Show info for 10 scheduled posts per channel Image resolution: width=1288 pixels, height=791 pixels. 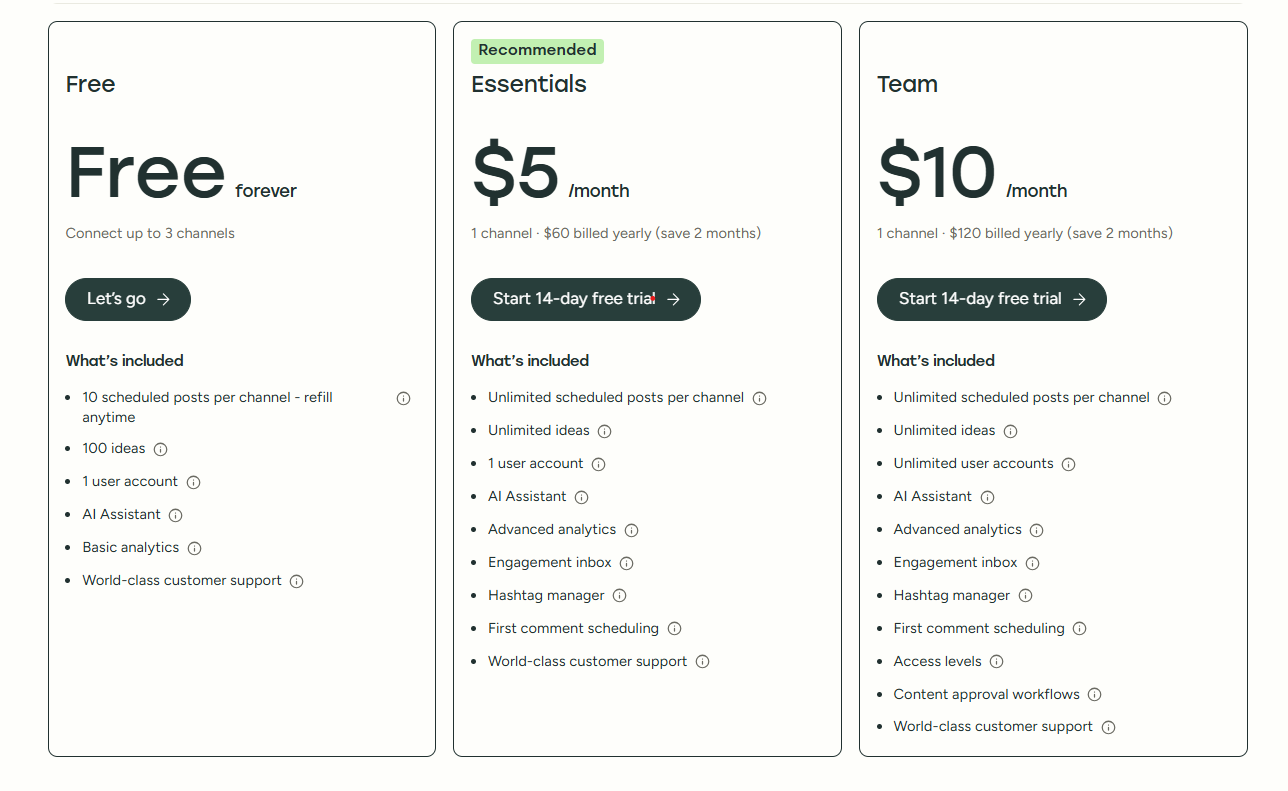pyautogui.click(x=403, y=398)
